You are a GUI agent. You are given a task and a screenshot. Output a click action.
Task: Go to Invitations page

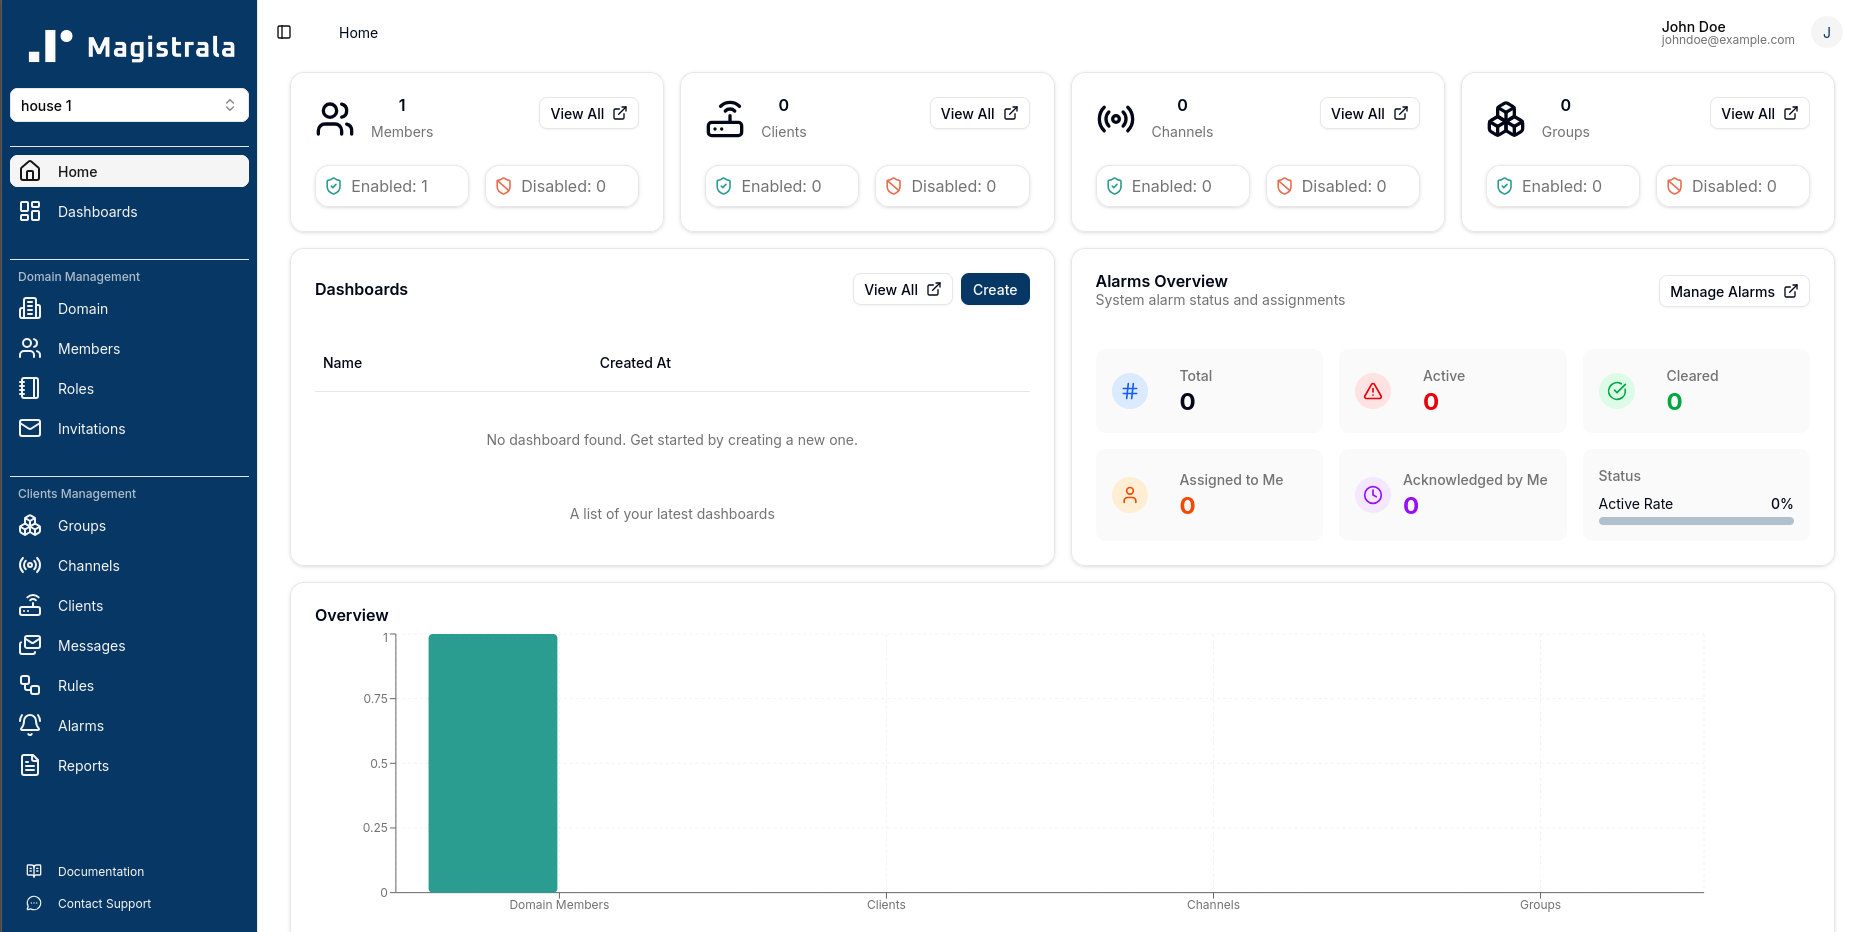[x=91, y=429]
